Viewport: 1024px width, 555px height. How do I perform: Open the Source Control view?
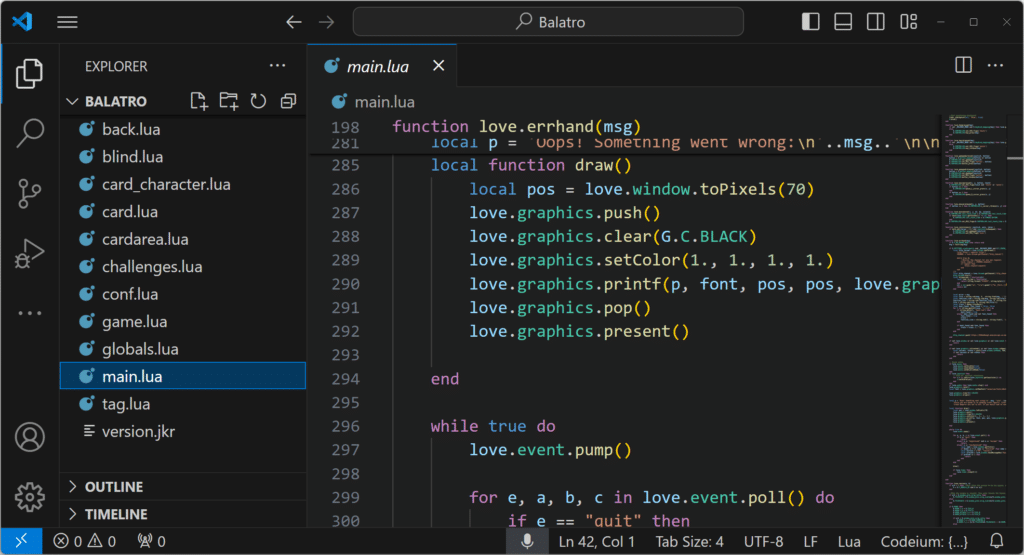point(30,193)
